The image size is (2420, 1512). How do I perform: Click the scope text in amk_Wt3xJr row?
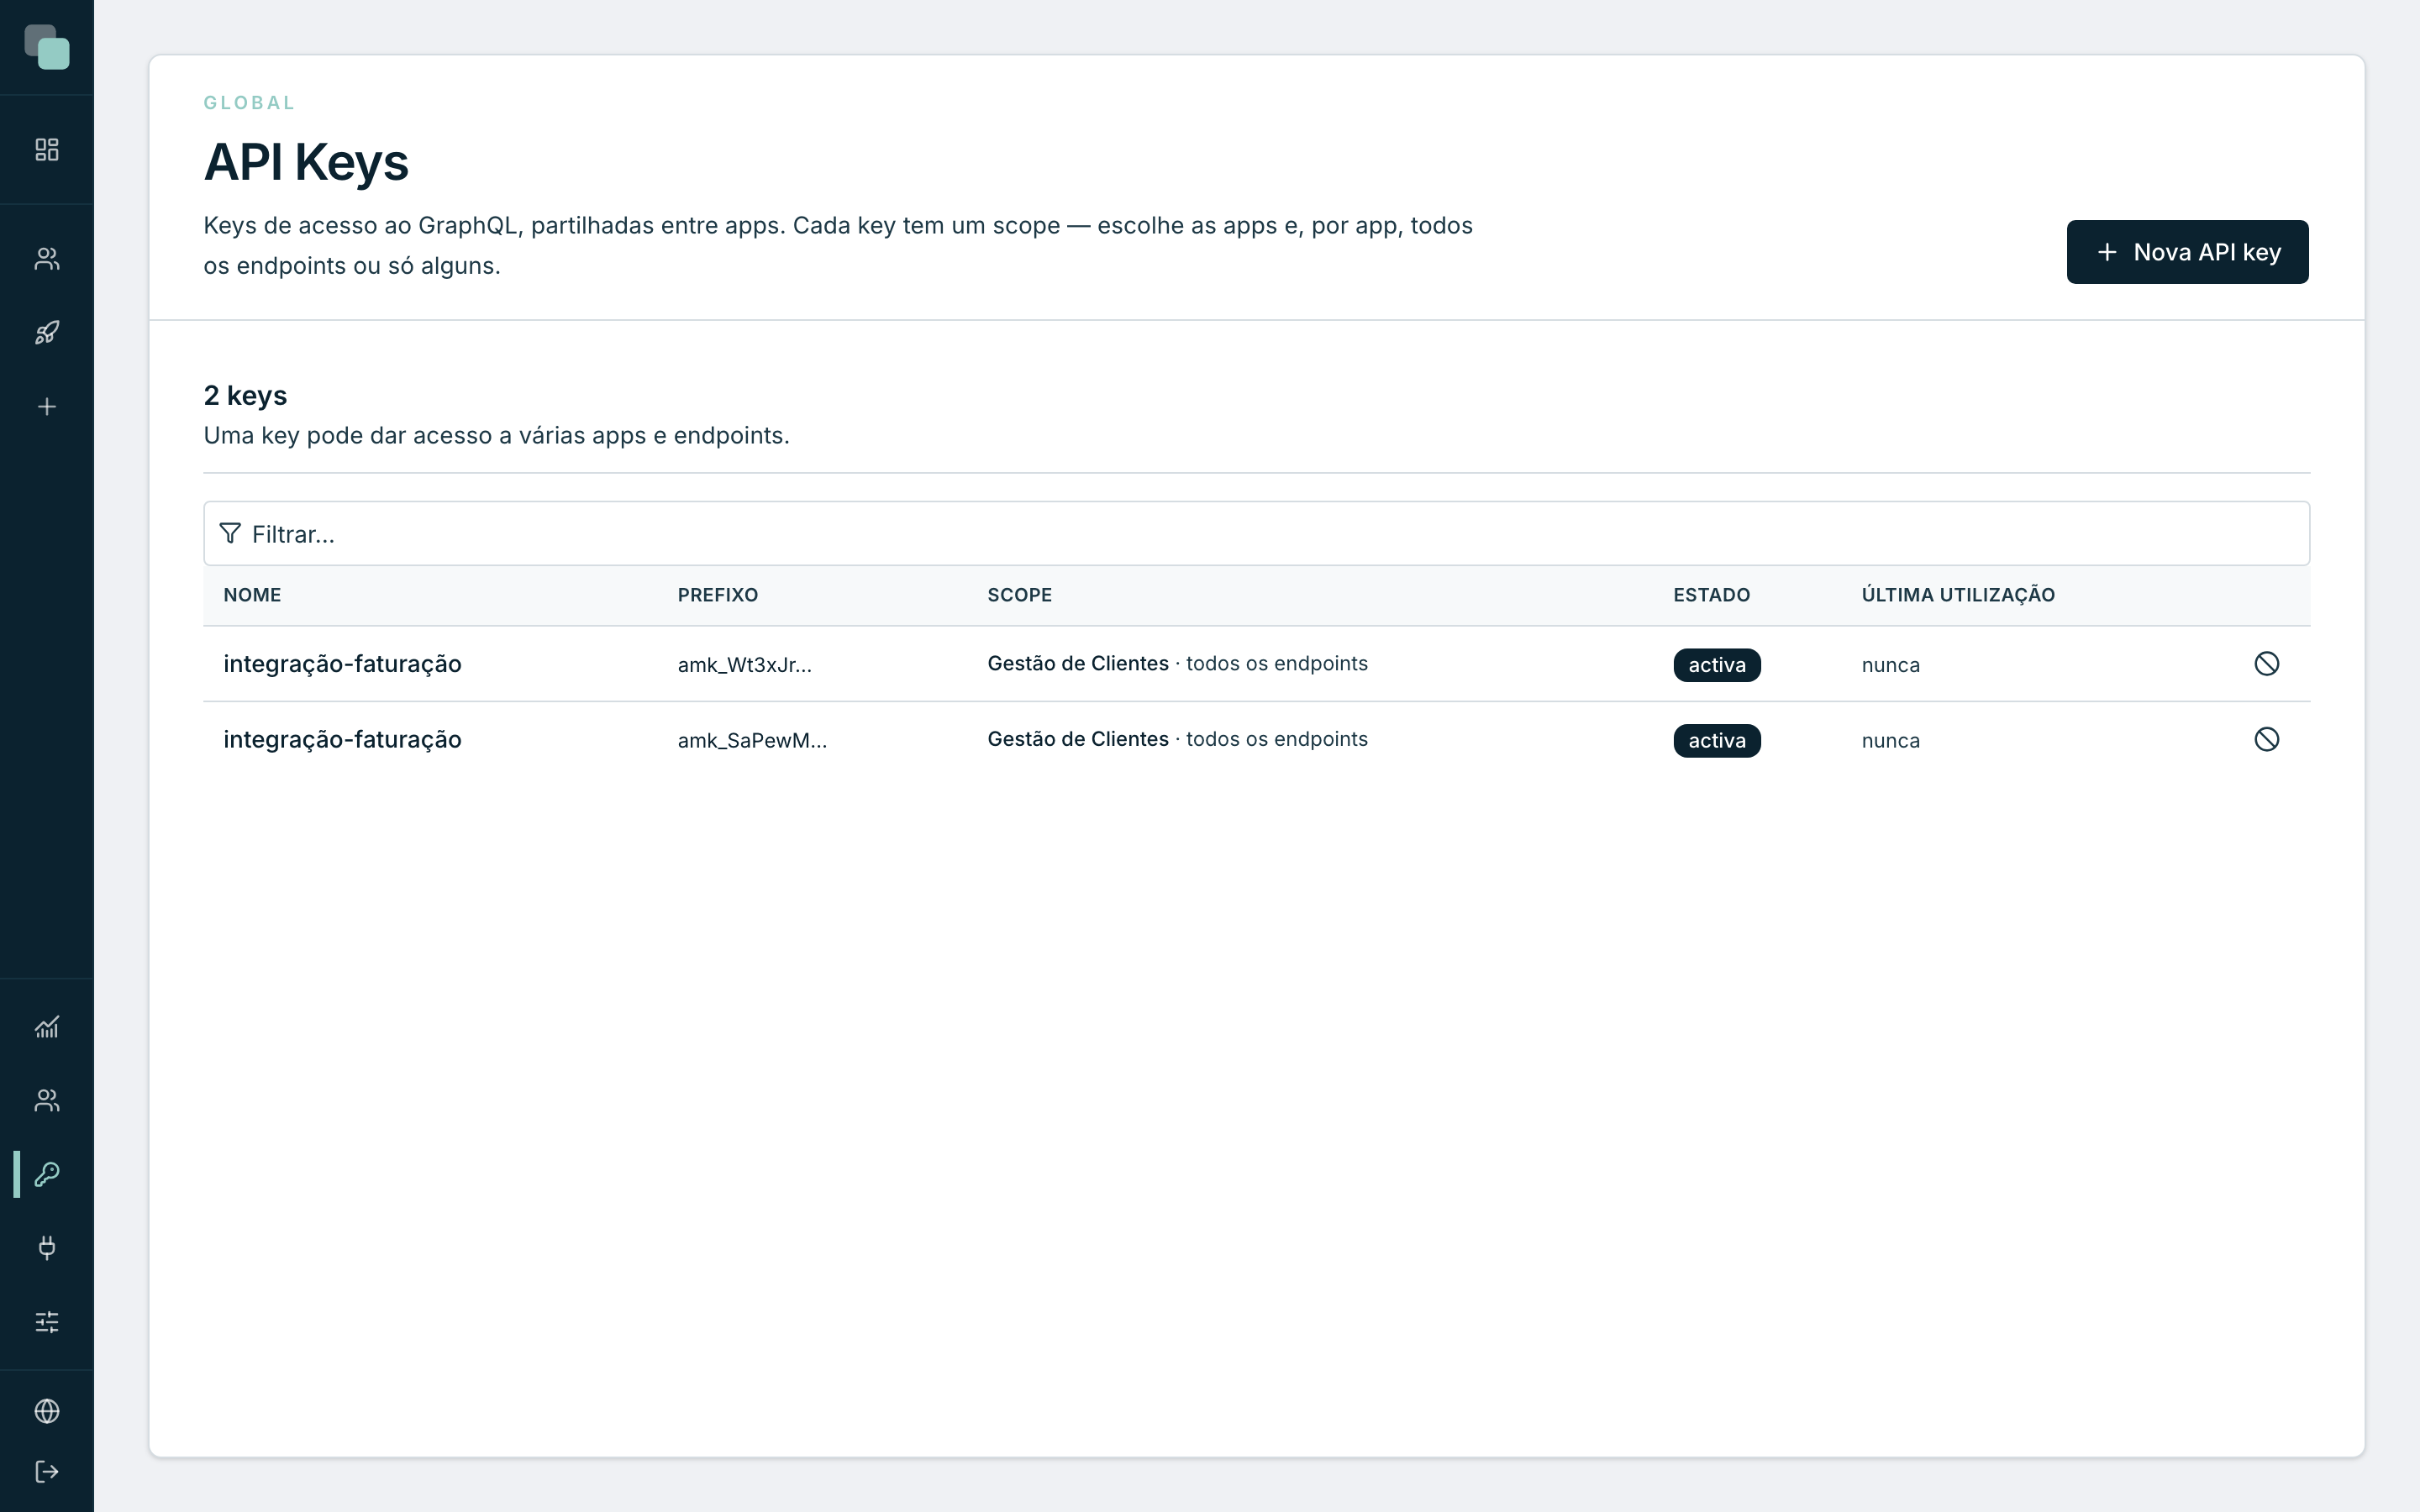click(1177, 663)
